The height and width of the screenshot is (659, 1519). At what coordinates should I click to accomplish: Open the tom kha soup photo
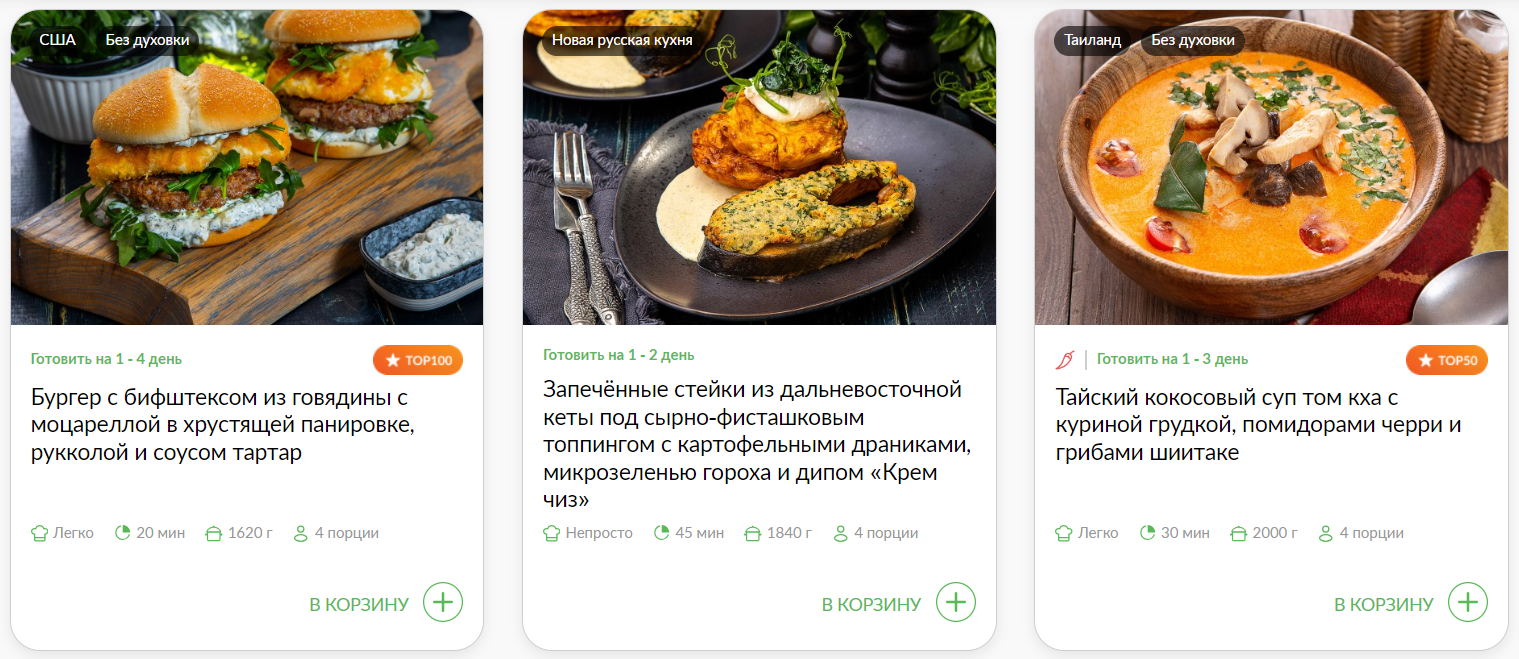[x=1271, y=167]
